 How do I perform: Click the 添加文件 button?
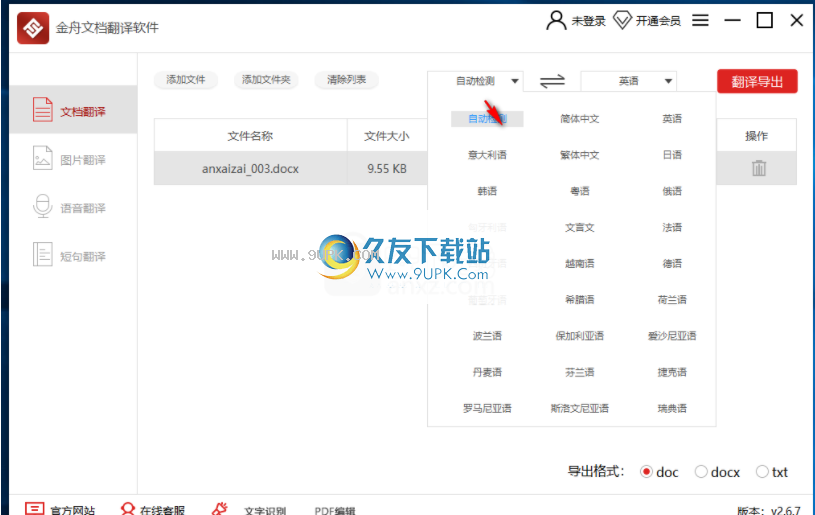(x=186, y=80)
